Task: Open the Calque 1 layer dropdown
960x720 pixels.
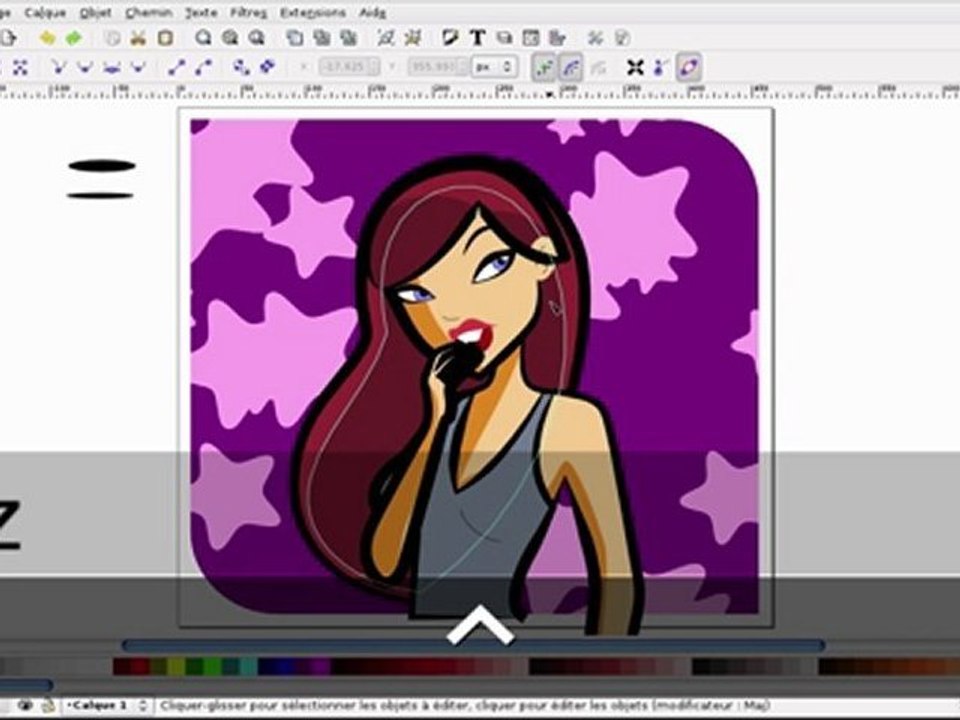Action: tap(108, 706)
